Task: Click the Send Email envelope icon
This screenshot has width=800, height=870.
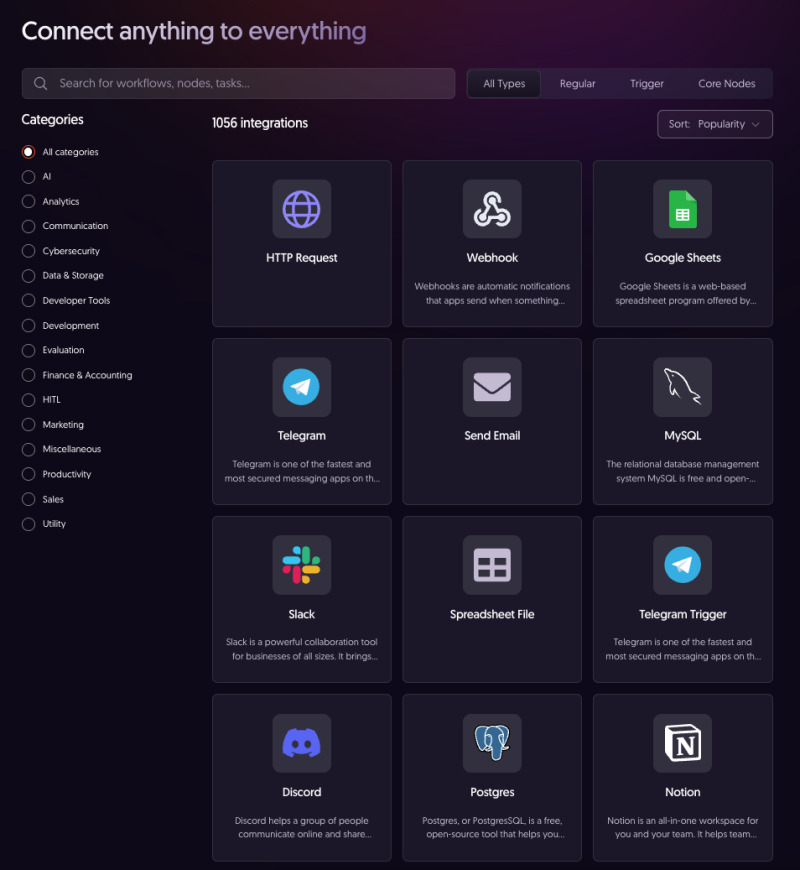Action: pyautogui.click(x=492, y=387)
